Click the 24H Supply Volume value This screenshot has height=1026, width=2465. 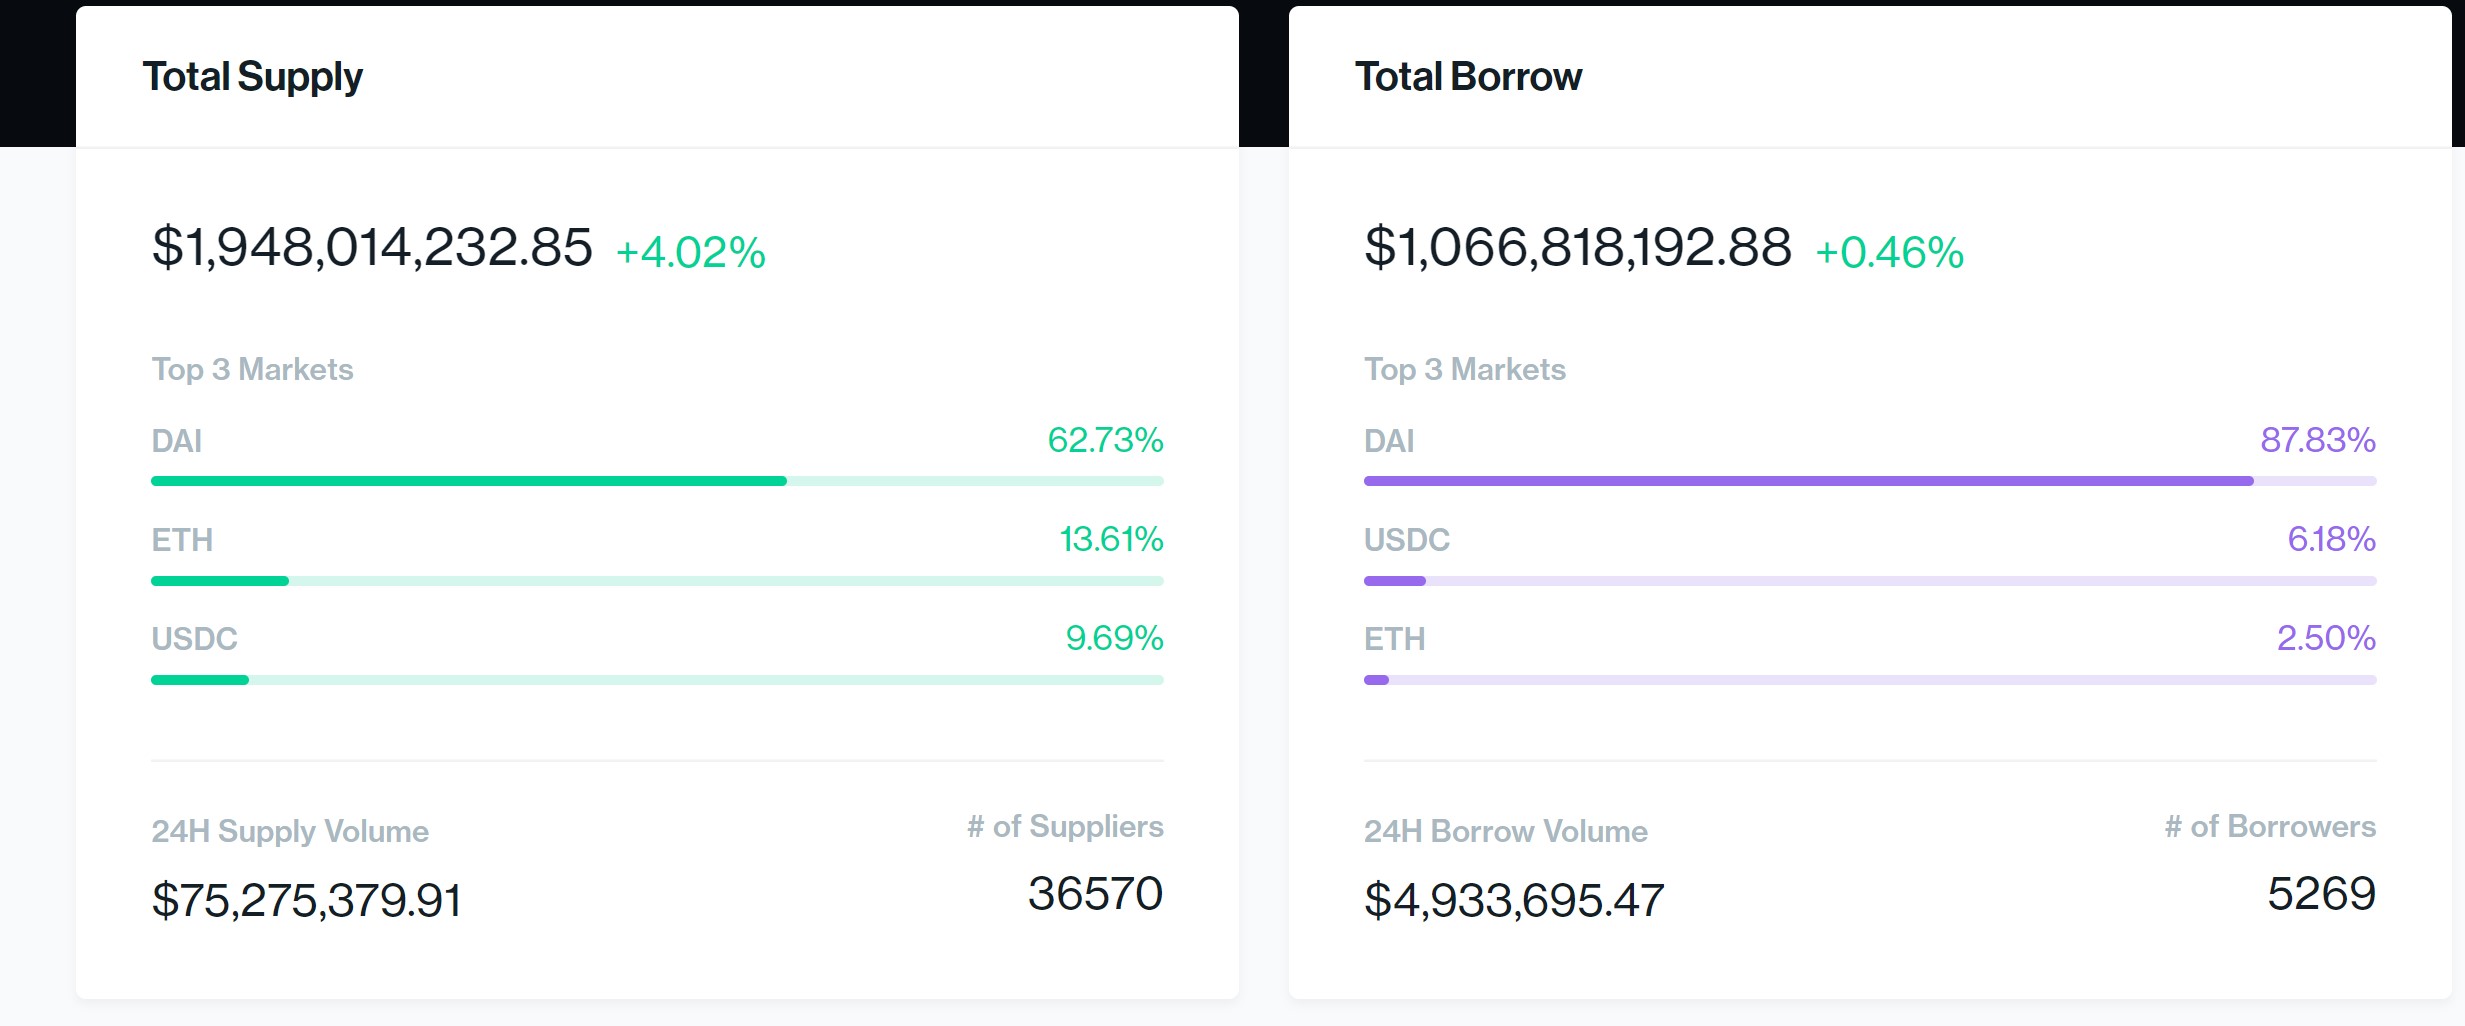(306, 900)
